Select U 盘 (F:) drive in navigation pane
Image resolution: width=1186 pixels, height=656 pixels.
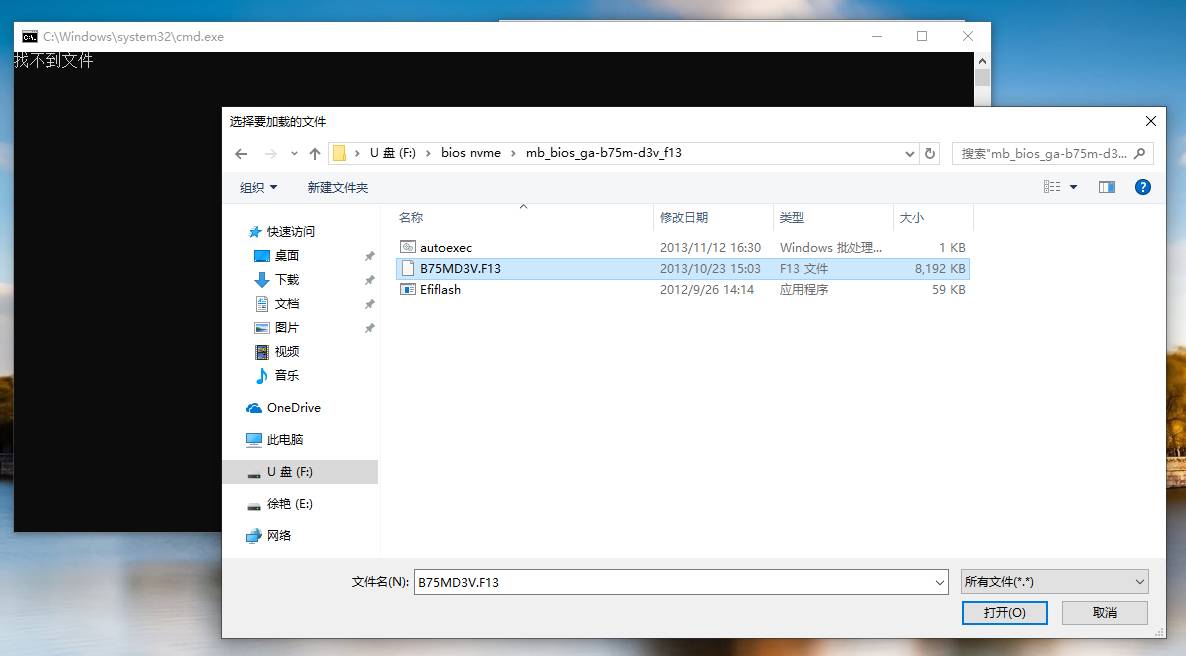point(301,472)
